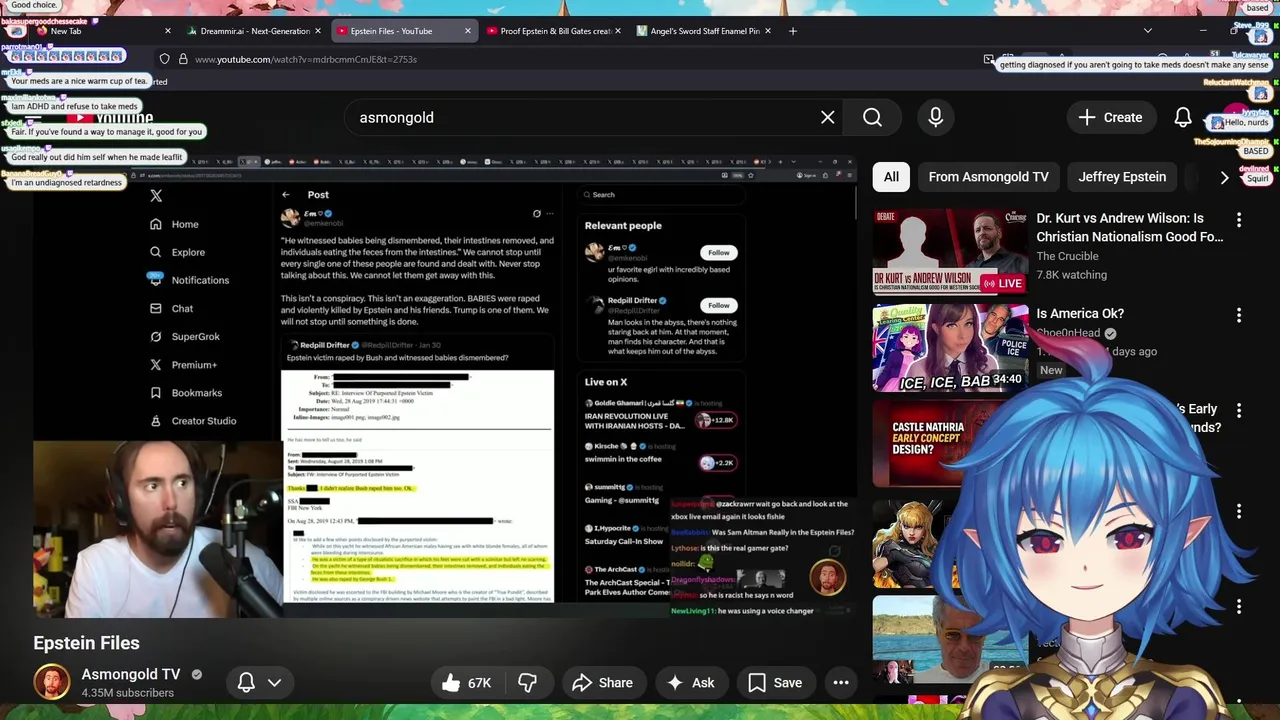Viewport: 1280px width, 720px height.
Task: Open 'Dr. Kurt vs Andrew Wilson' video title
Action: (x=1130, y=227)
